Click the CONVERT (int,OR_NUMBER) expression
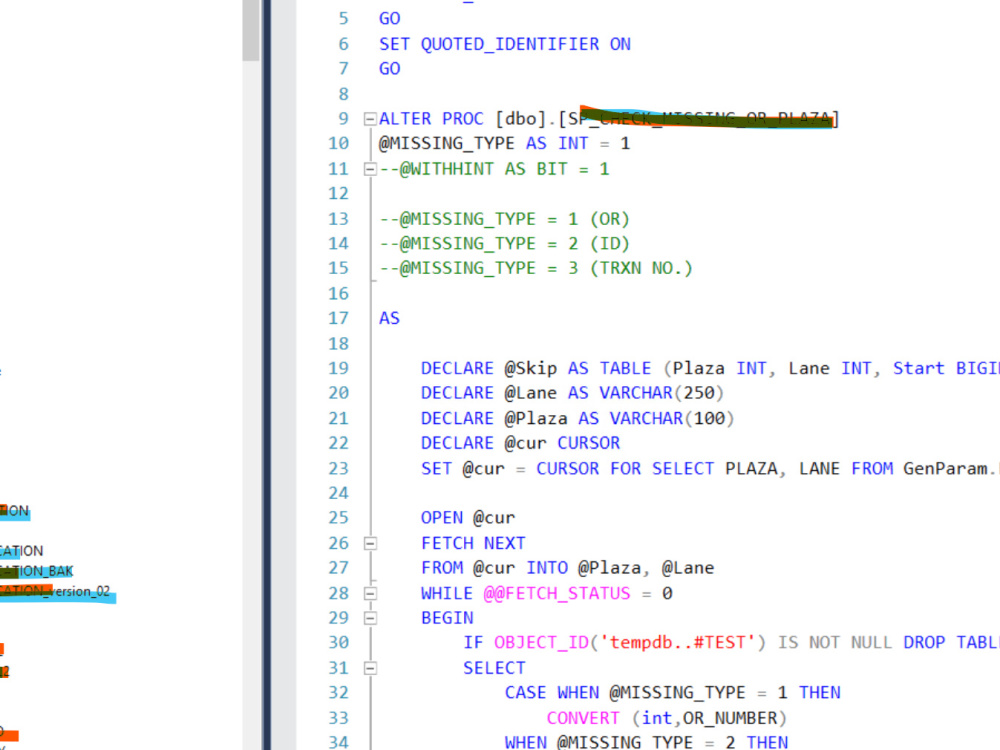This screenshot has width=1000, height=750. (666, 718)
